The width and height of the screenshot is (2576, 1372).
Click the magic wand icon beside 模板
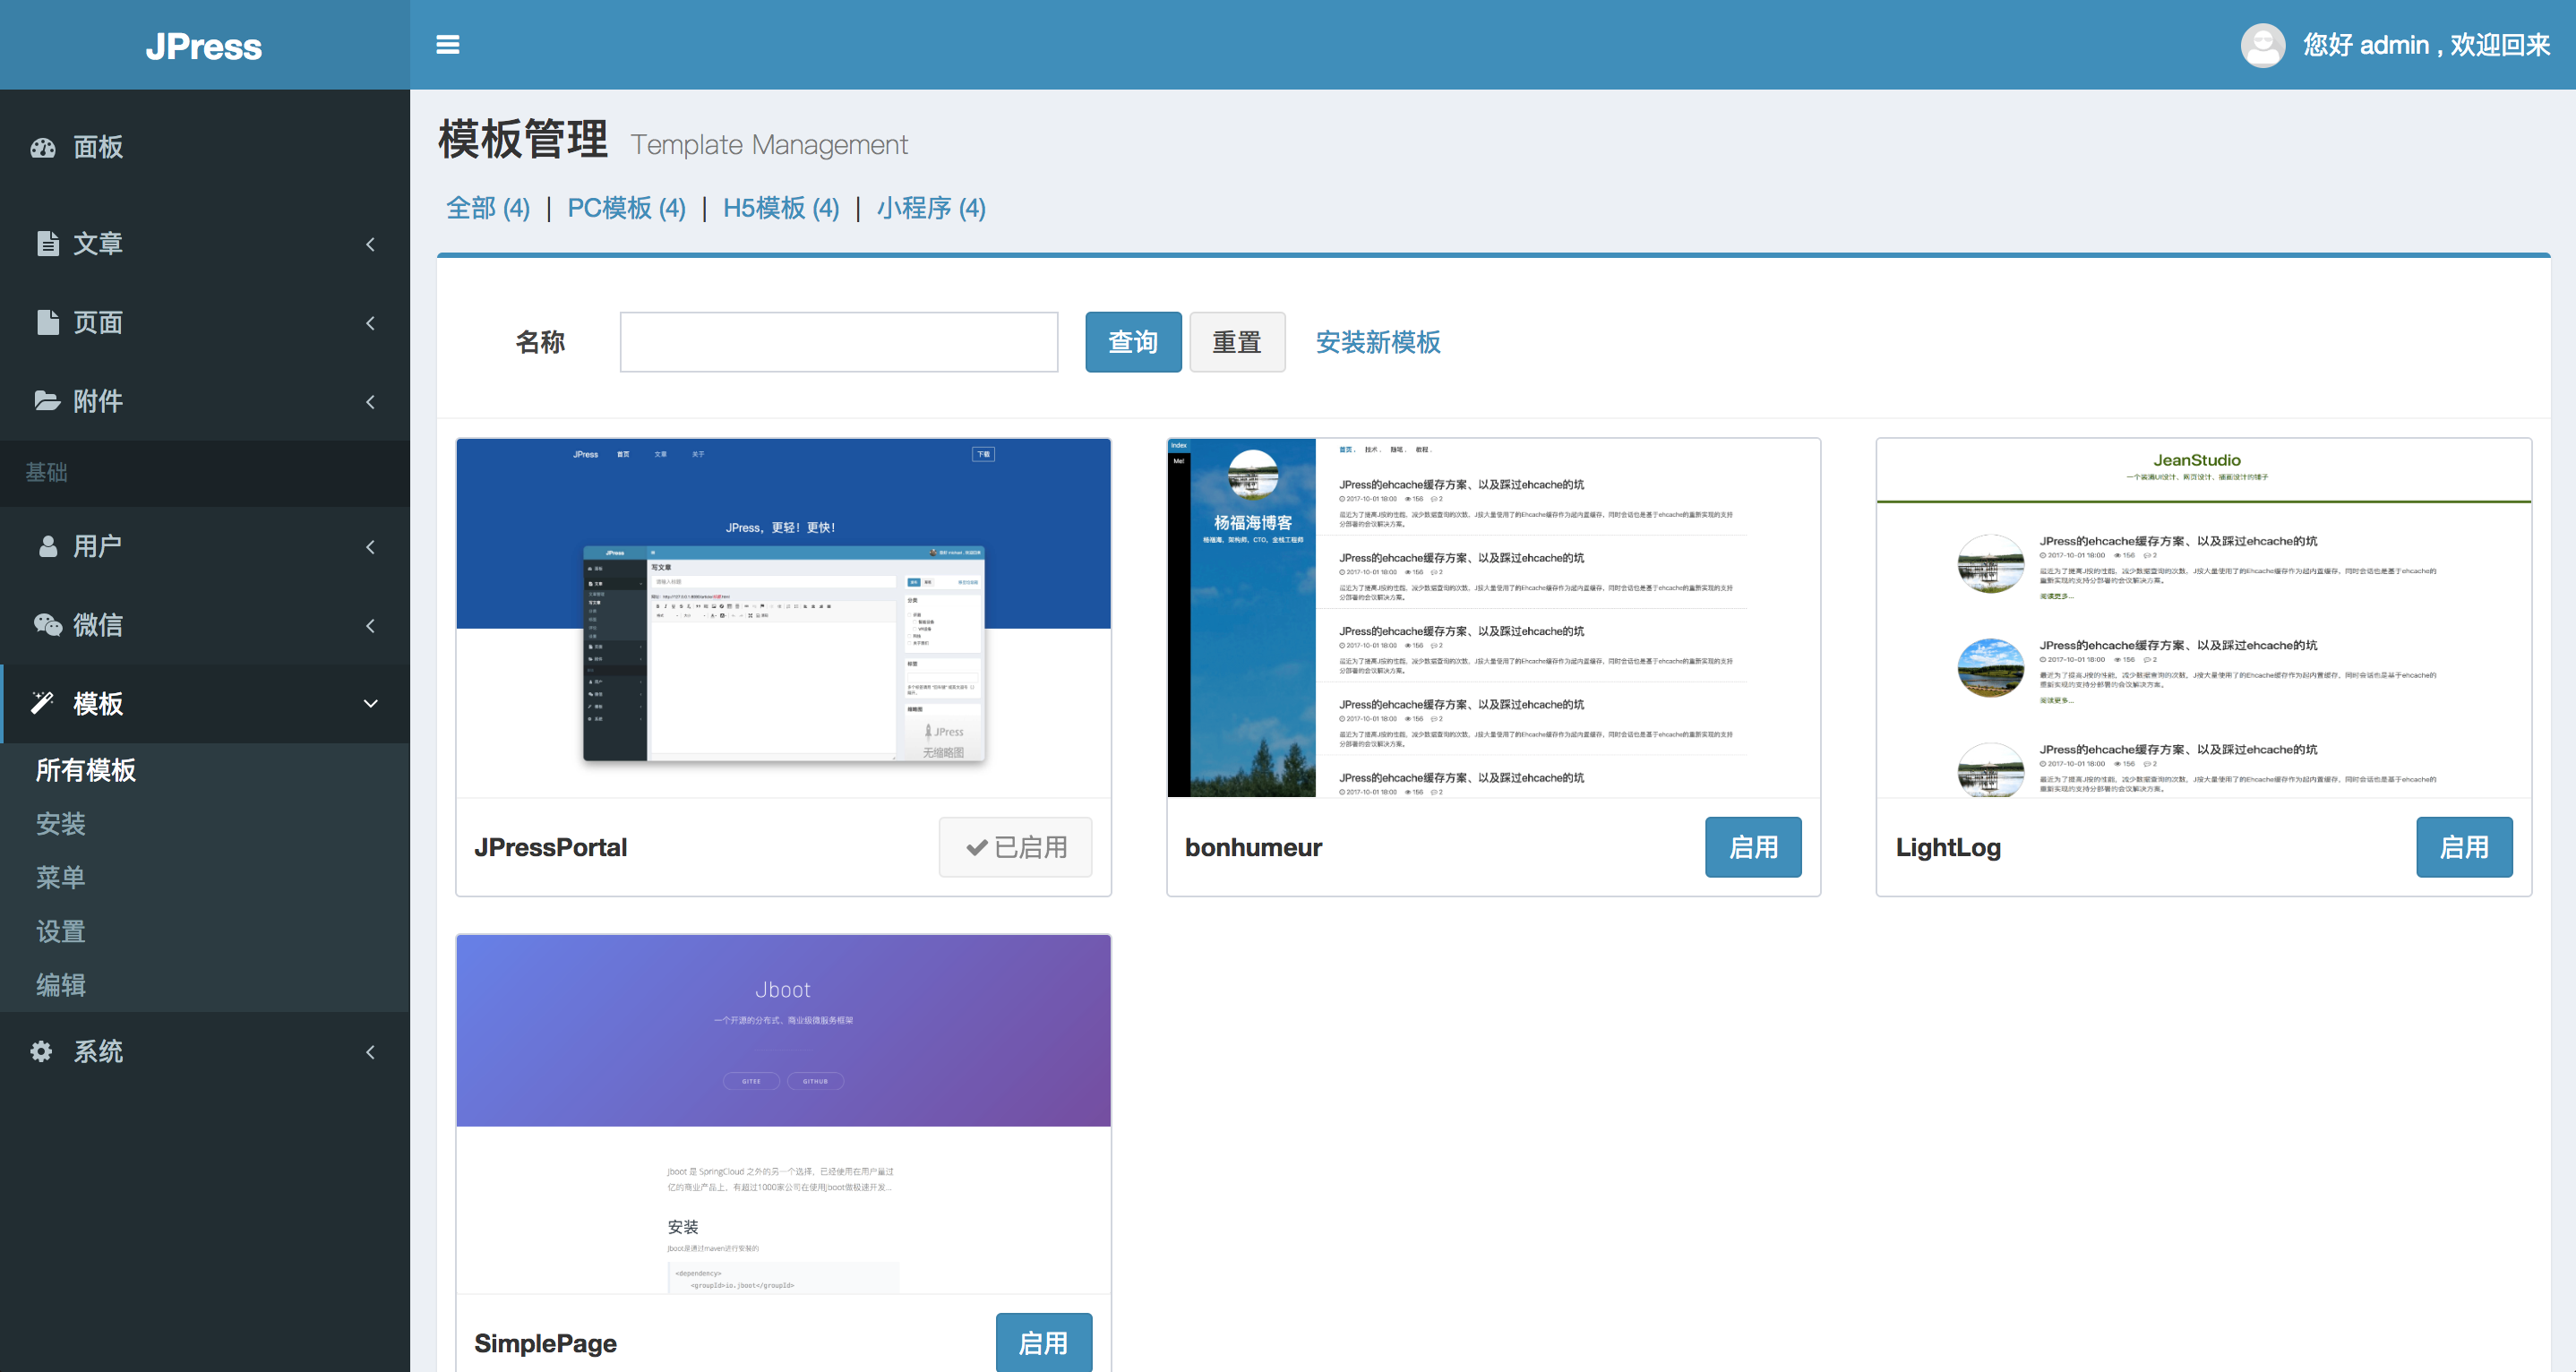tap(43, 703)
